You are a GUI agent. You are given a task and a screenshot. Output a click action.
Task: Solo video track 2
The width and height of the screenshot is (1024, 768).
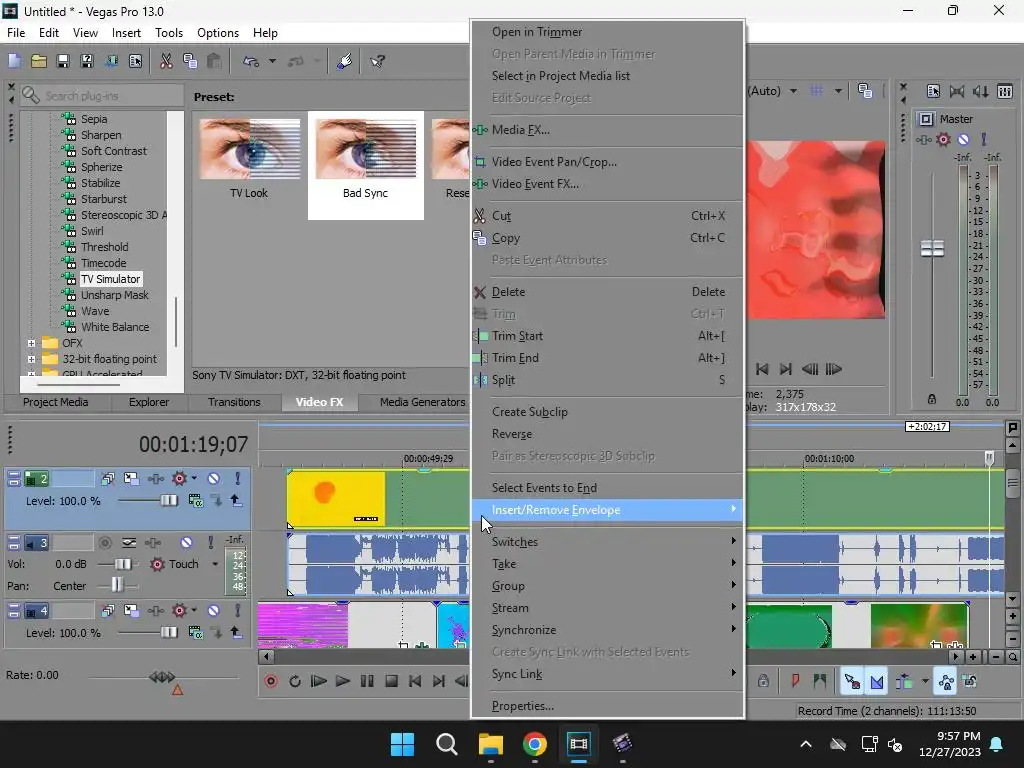(237, 479)
